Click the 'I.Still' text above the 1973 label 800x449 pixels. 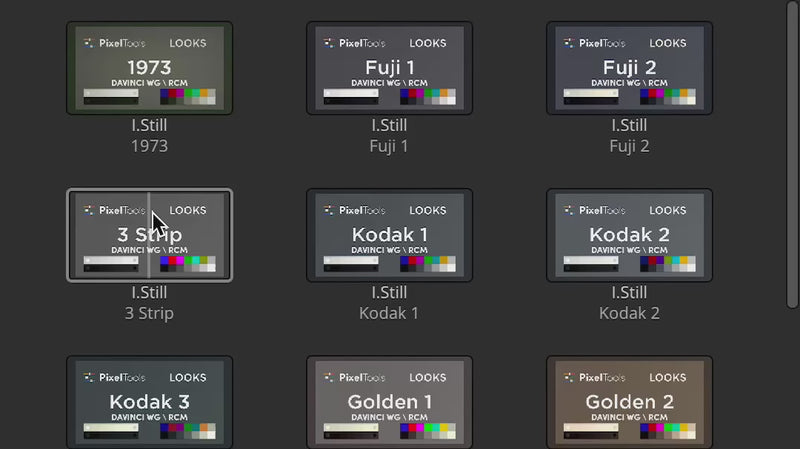tap(149, 125)
